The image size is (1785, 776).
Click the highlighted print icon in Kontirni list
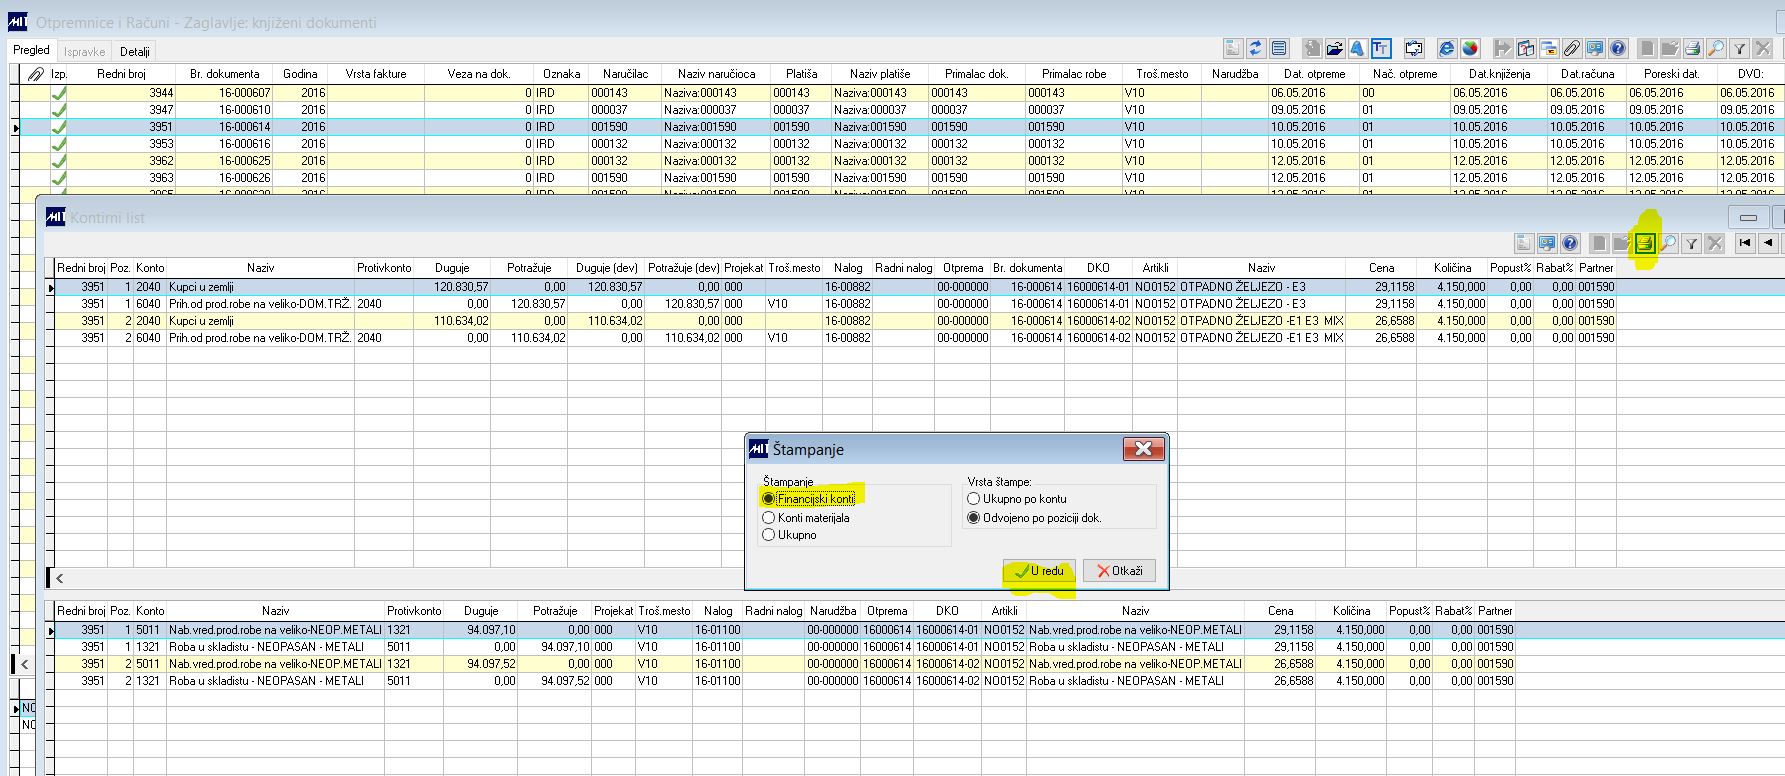point(1645,243)
